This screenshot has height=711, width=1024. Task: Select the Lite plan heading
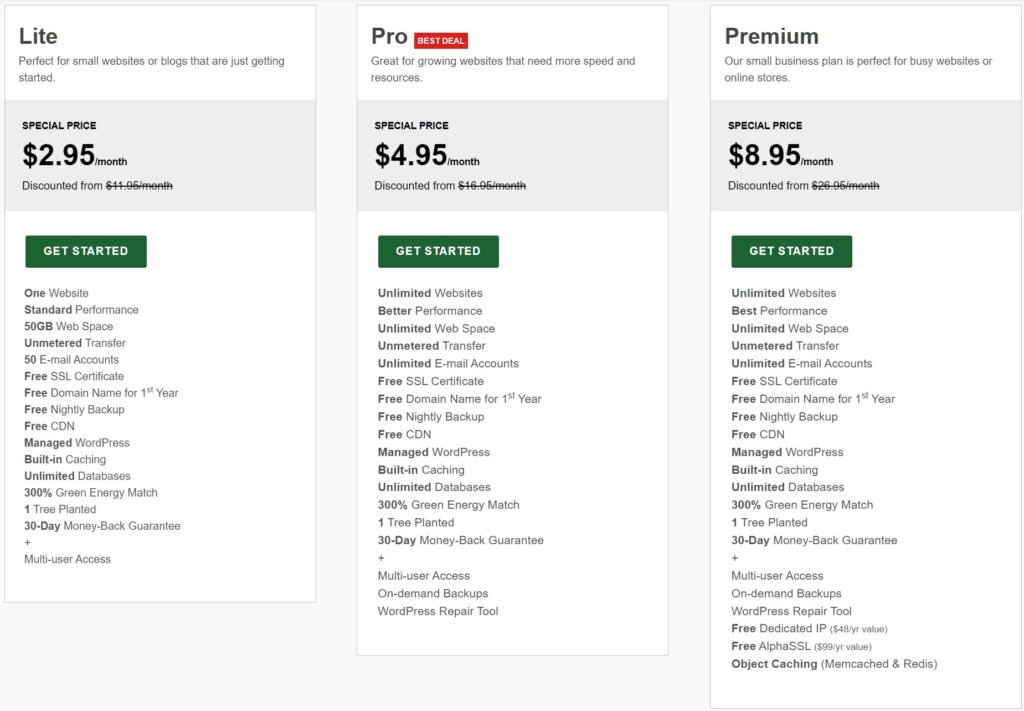point(38,36)
